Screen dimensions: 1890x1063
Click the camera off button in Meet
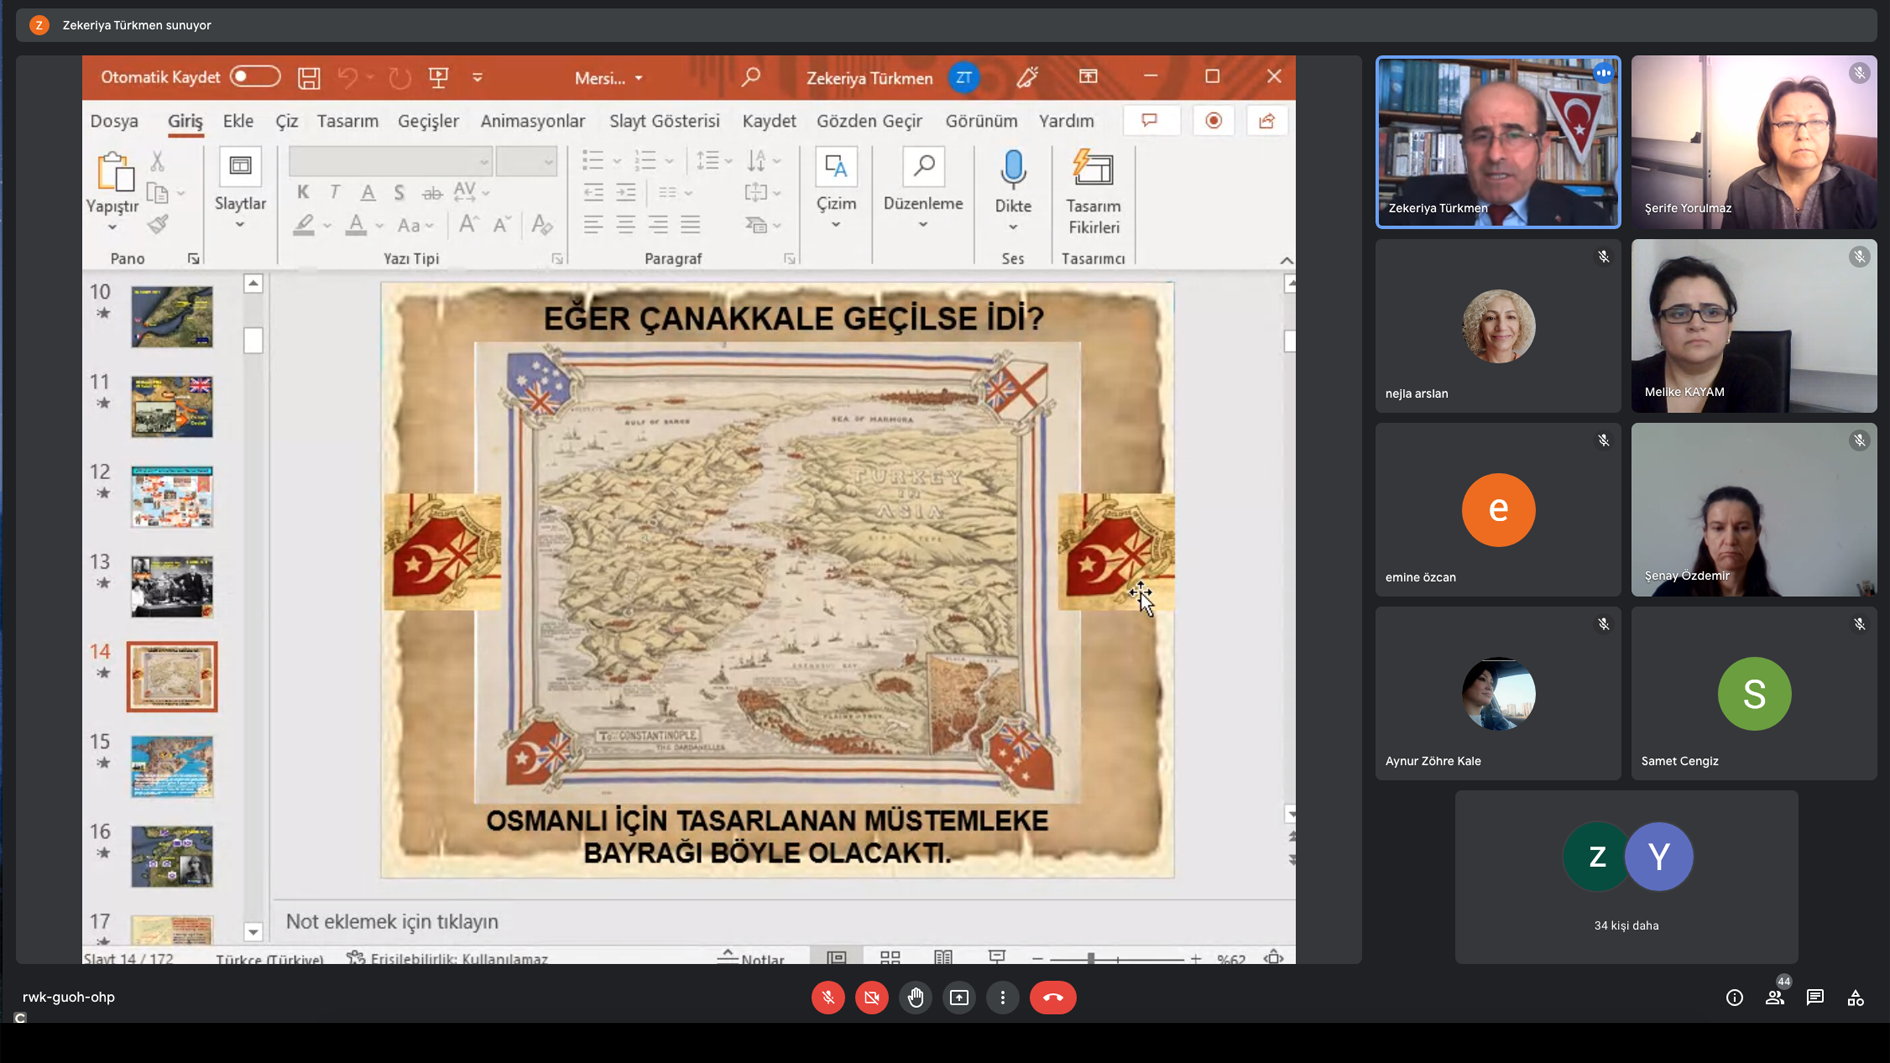pos(872,997)
